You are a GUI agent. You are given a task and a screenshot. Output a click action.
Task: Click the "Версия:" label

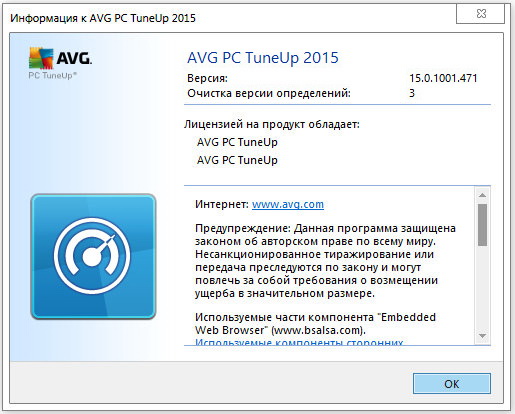coord(207,78)
